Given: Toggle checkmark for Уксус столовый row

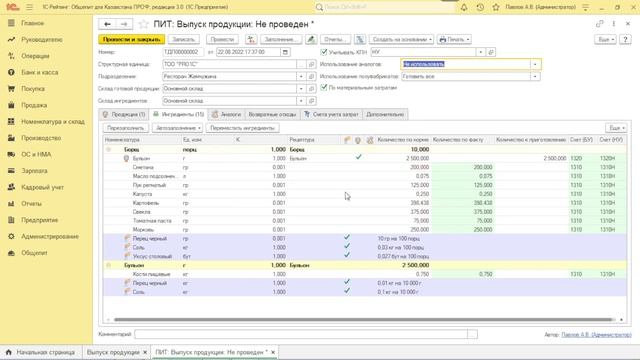Looking at the screenshot, I should [347, 255].
